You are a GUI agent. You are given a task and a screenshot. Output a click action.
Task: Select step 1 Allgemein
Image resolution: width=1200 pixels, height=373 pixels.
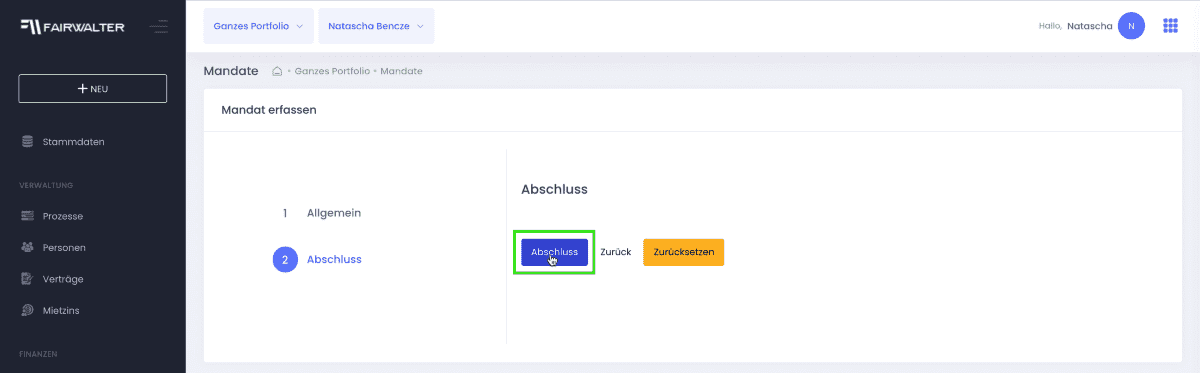pyautogui.click(x=322, y=213)
